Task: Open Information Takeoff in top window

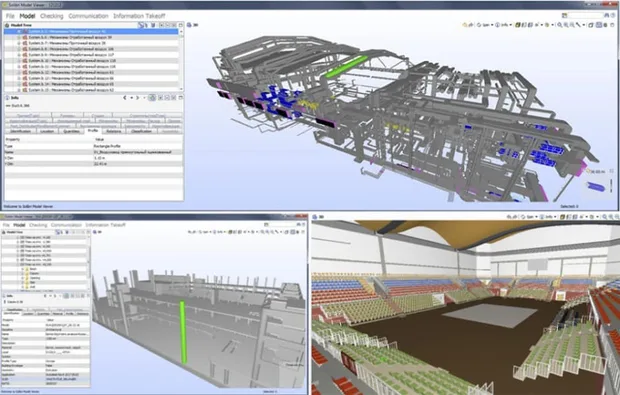Action: [x=139, y=16]
